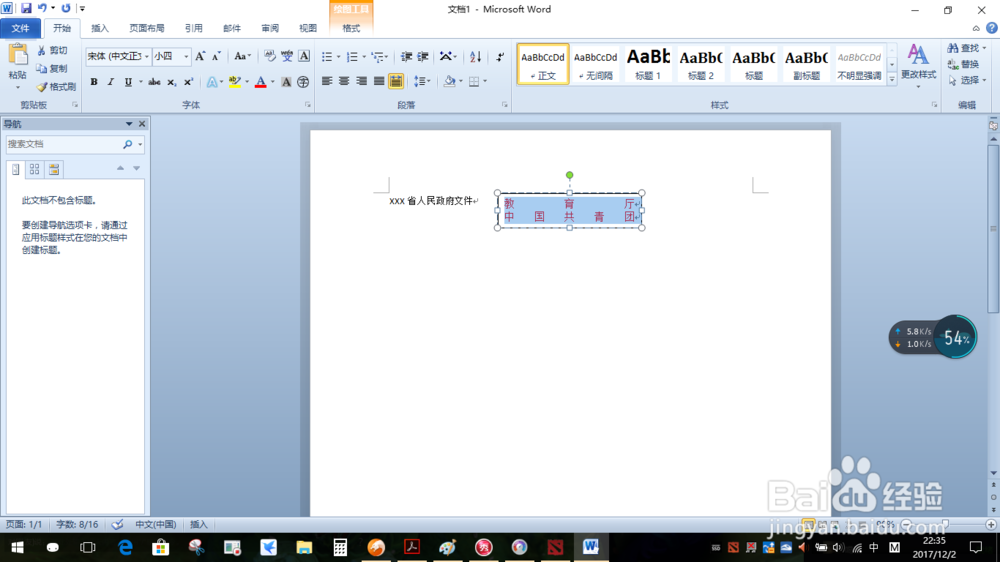Apply the 标题 1 style
Viewport: 1000px width, 562px height.
pyautogui.click(x=648, y=64)
